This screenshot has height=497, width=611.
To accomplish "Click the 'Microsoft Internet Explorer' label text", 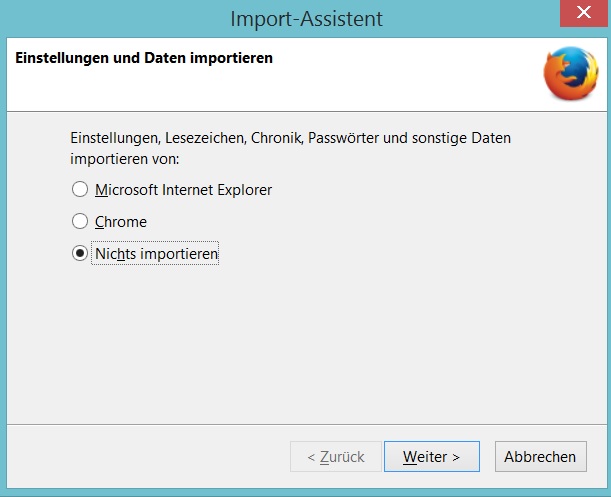I will [x=183, y=190].
